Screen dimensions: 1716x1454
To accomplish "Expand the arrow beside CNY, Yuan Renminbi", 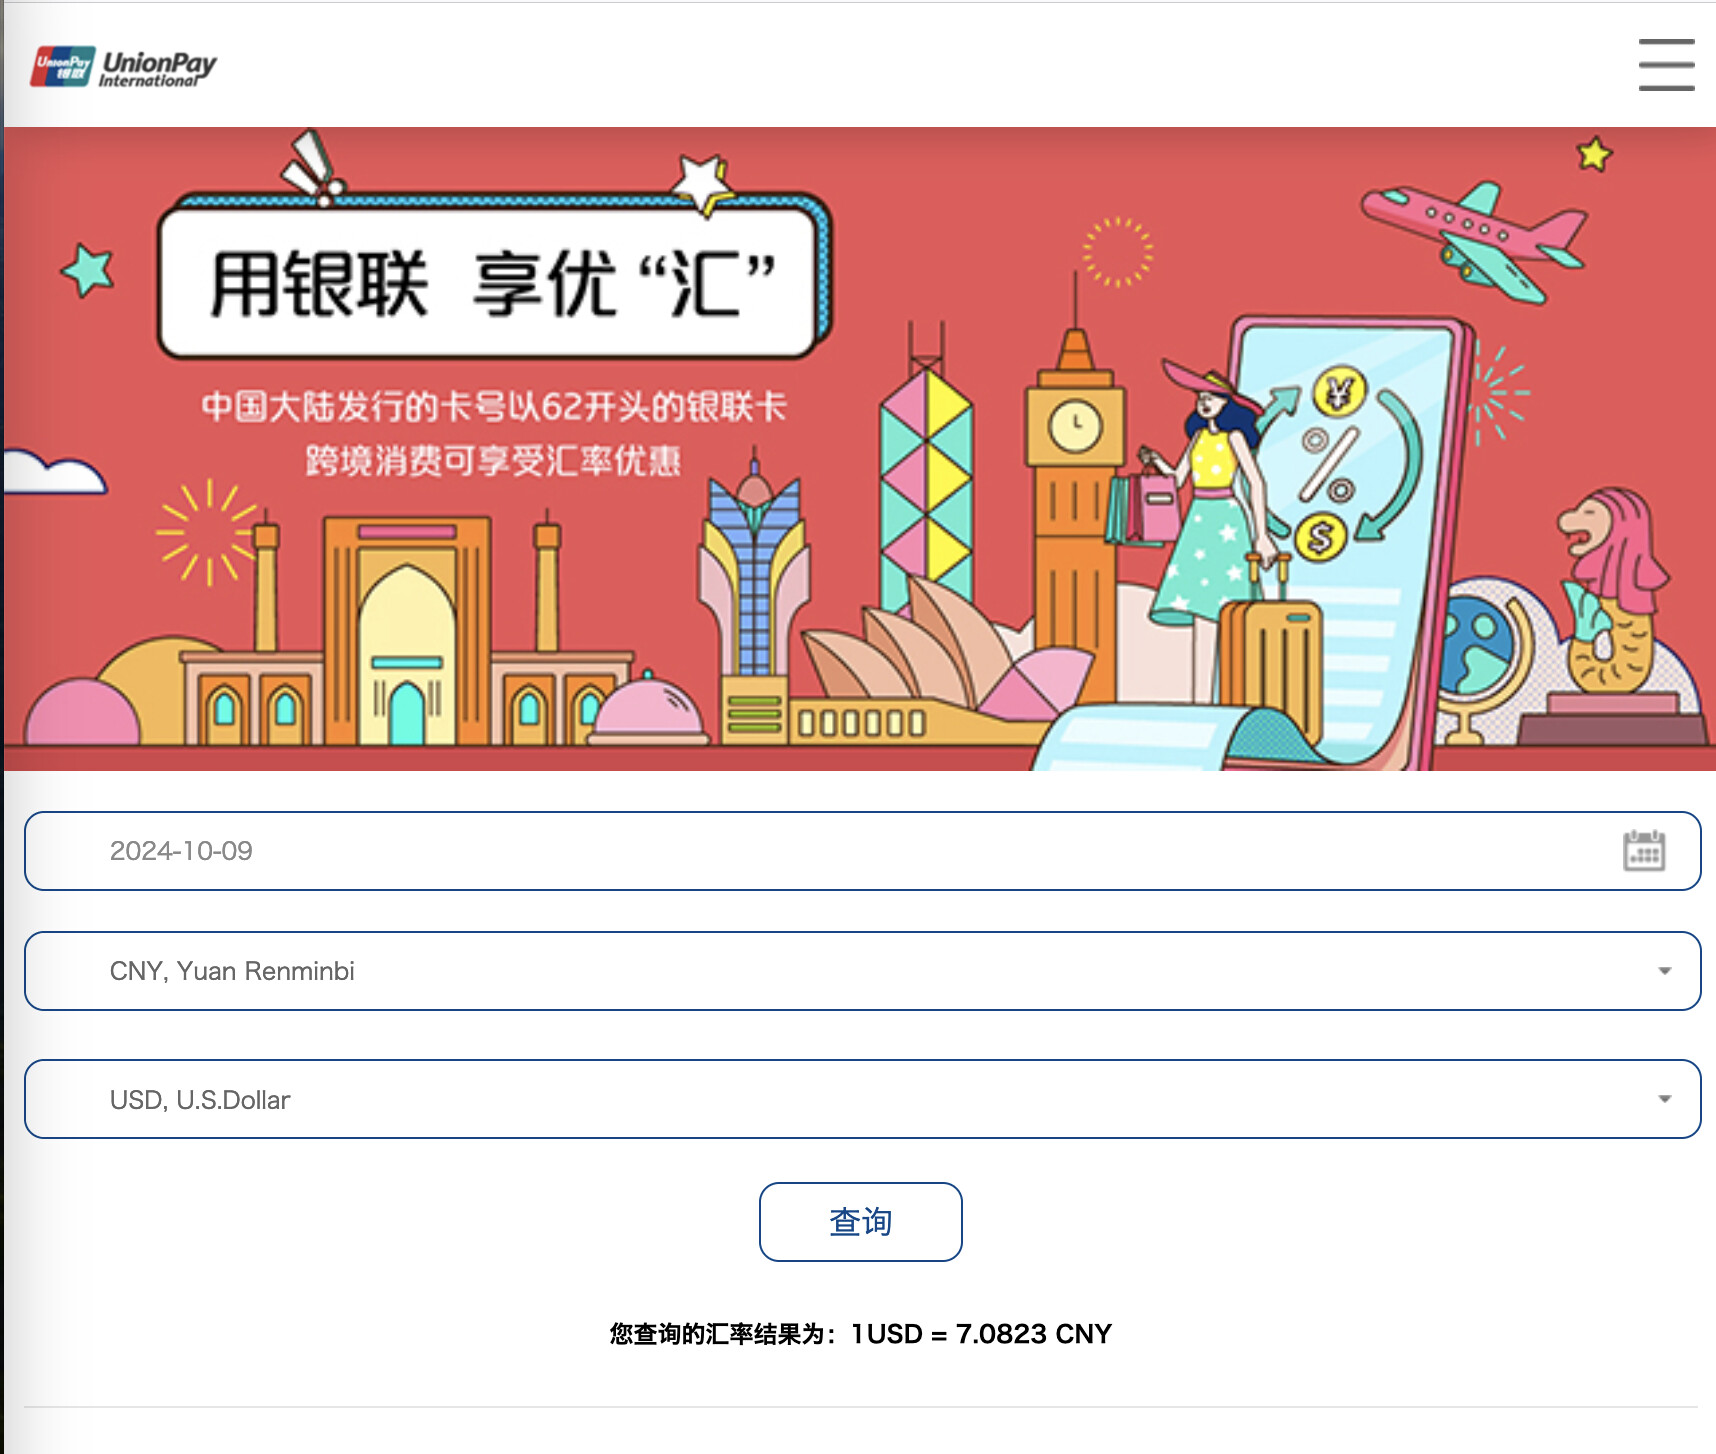I will (1664, 971).
